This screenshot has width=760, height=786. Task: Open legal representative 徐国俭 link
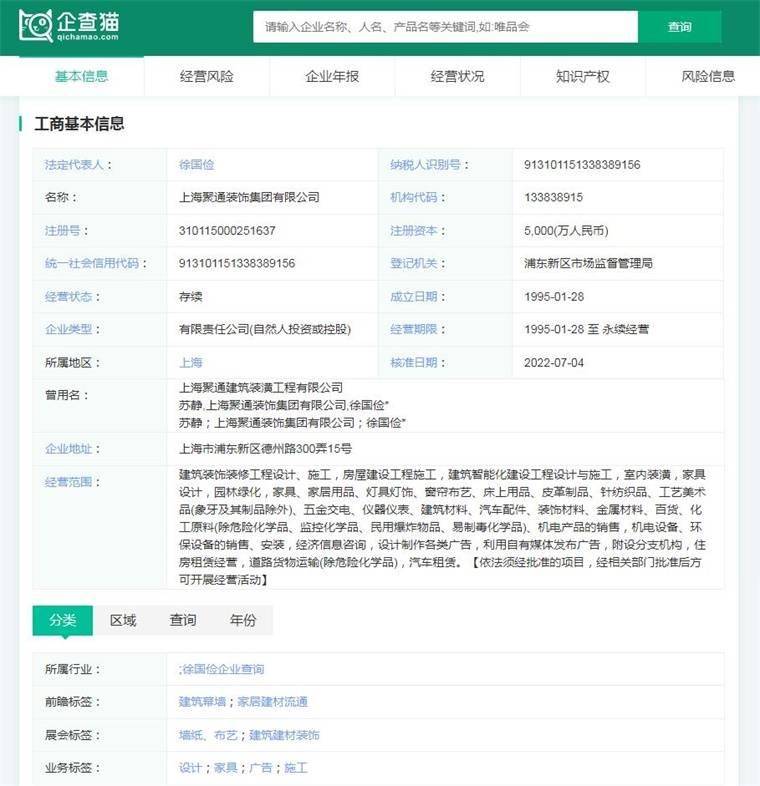coord(197,164)
